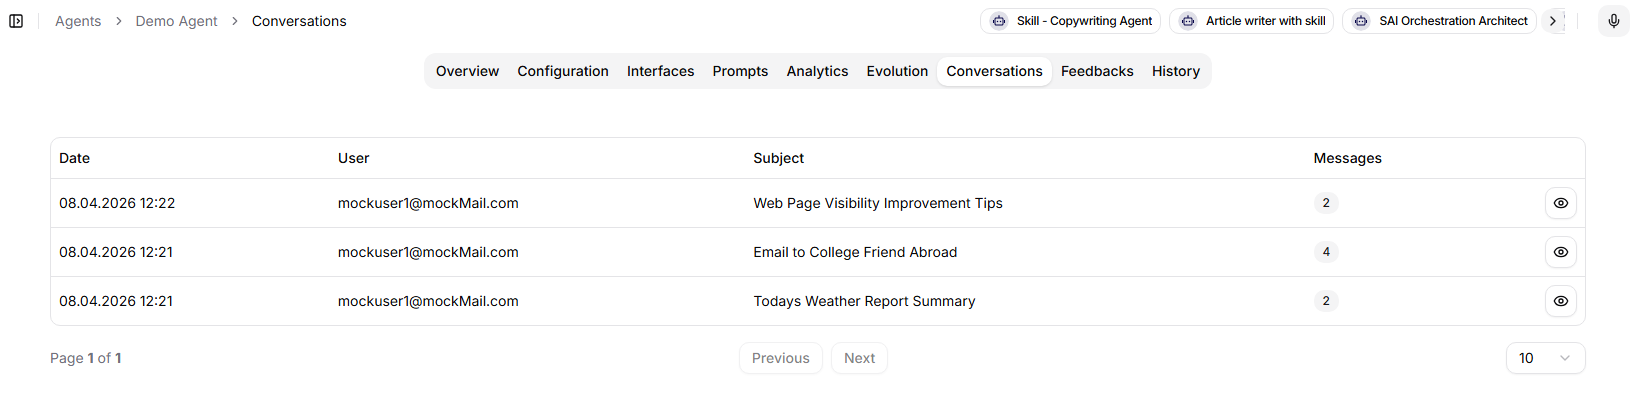Click user email in Web Page Visibility row

click(x=428, y=203)
